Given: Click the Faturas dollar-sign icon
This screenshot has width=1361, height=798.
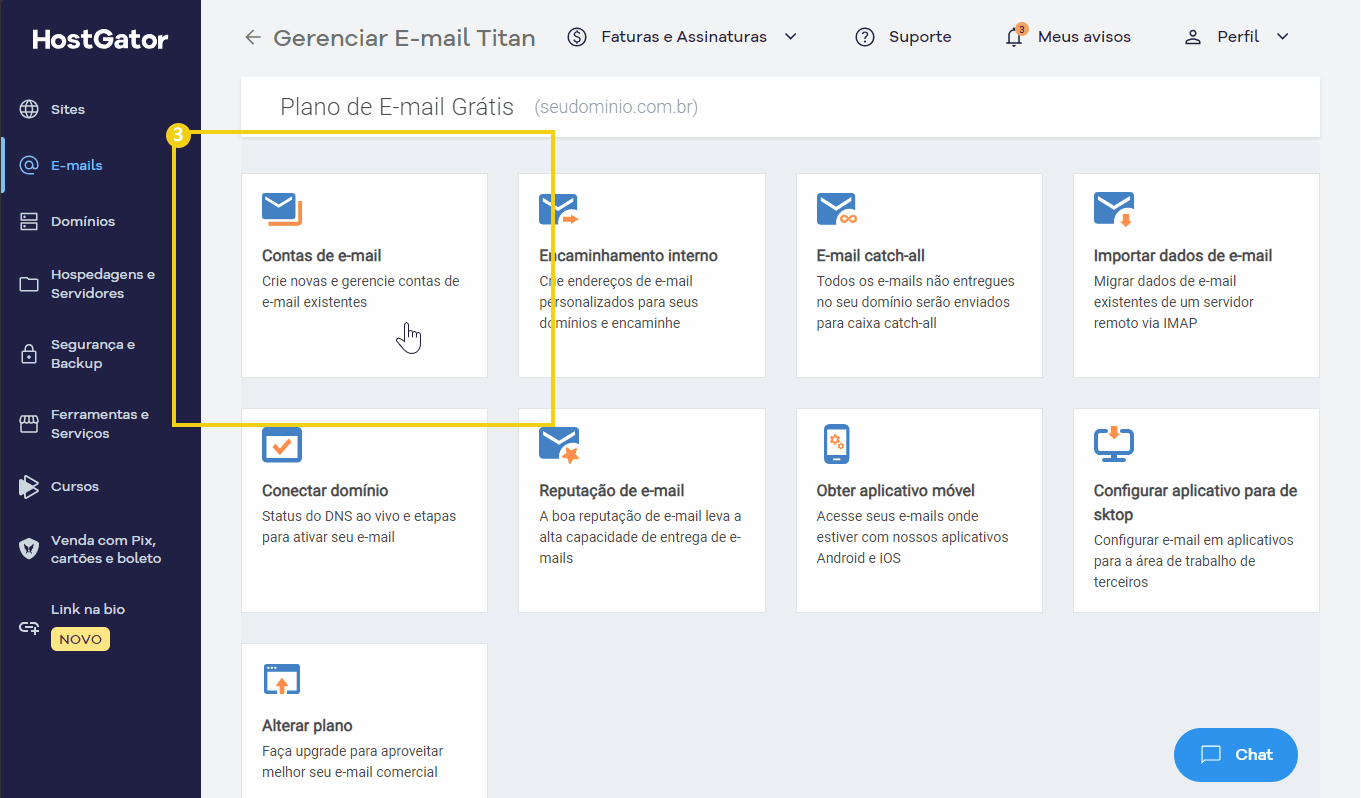Looking at the screenshot, I should [x=577, y=37].
